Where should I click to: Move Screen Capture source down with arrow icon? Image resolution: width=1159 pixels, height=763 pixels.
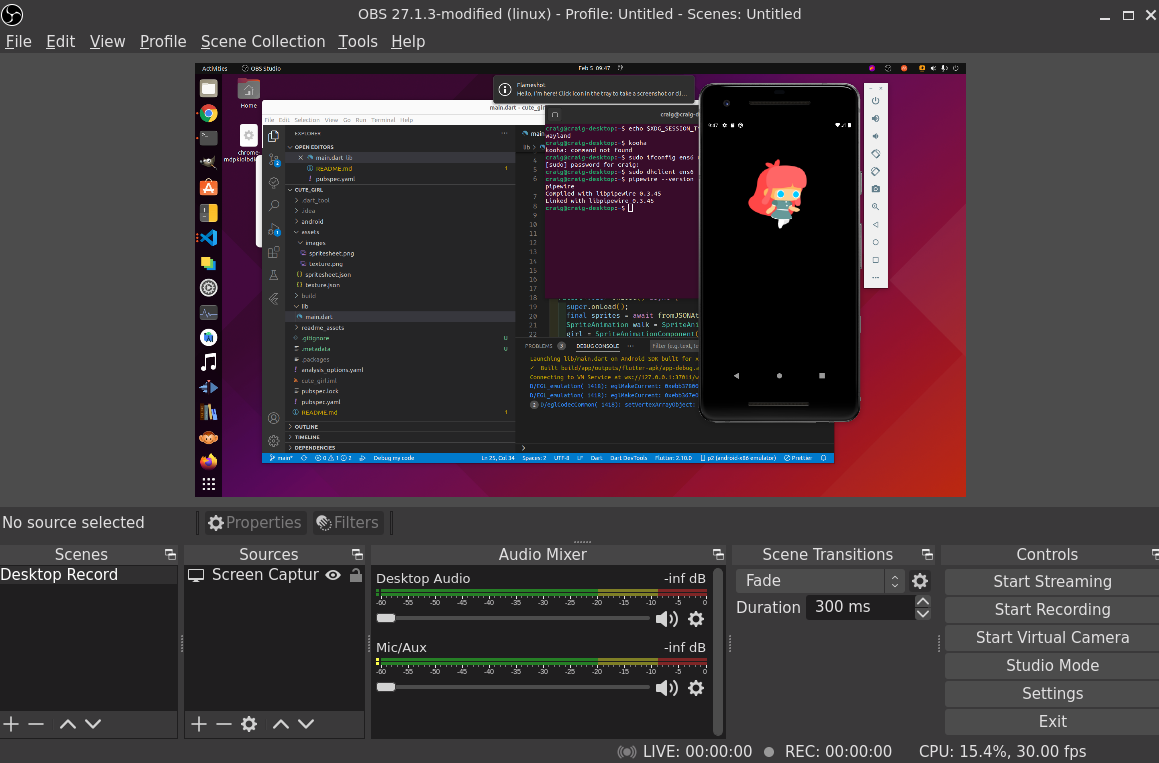coord(305,724)
